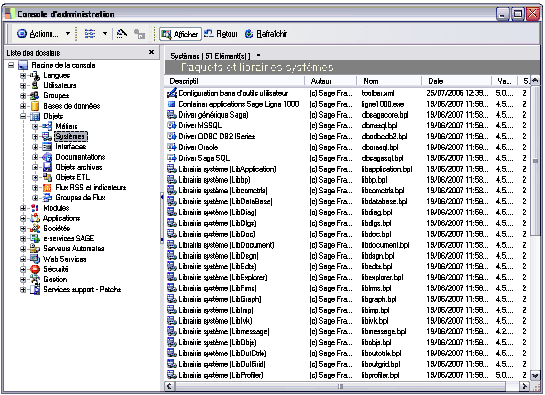Select the Bases de données icon
Image resolution: width=545 pixels, height=395 pixels.
35,106
